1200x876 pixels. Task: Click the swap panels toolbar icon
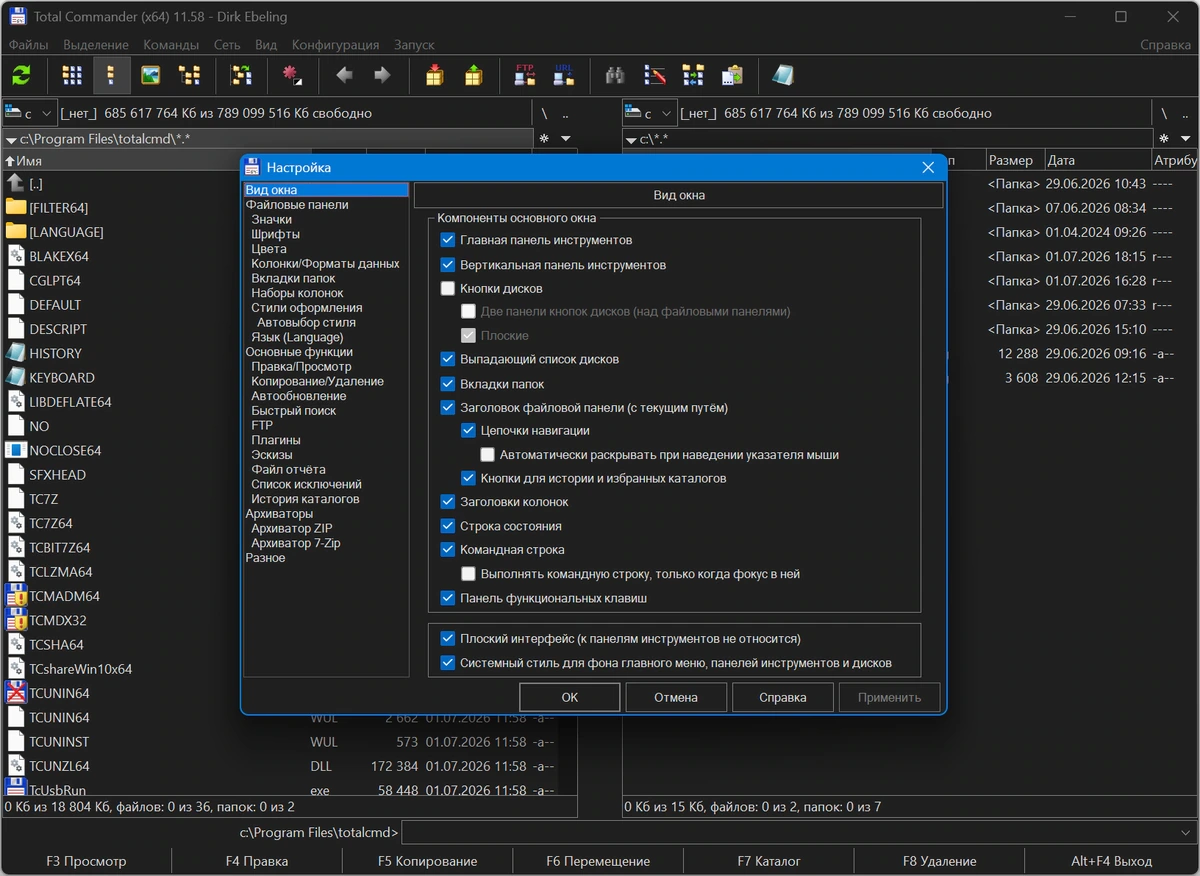pos(241,75)
